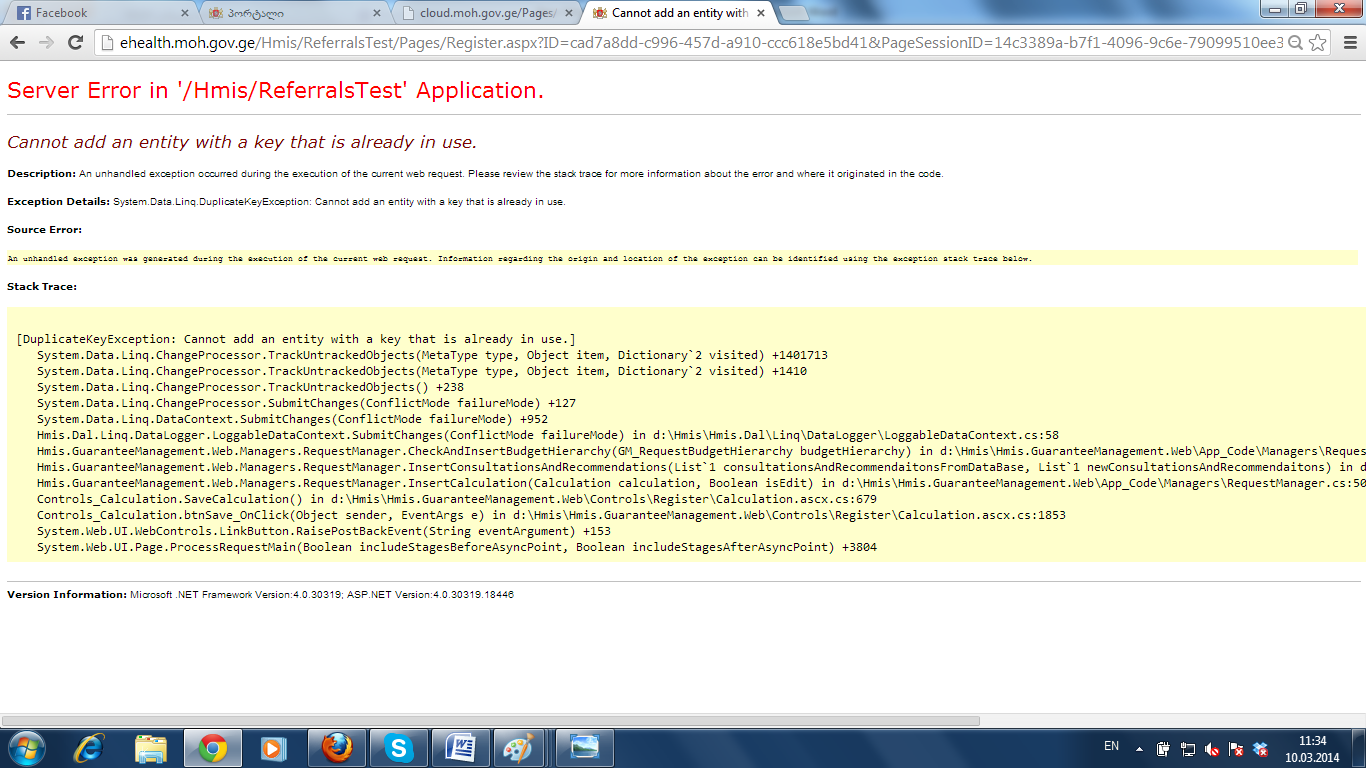Open Paint from the taskbar

518,748
